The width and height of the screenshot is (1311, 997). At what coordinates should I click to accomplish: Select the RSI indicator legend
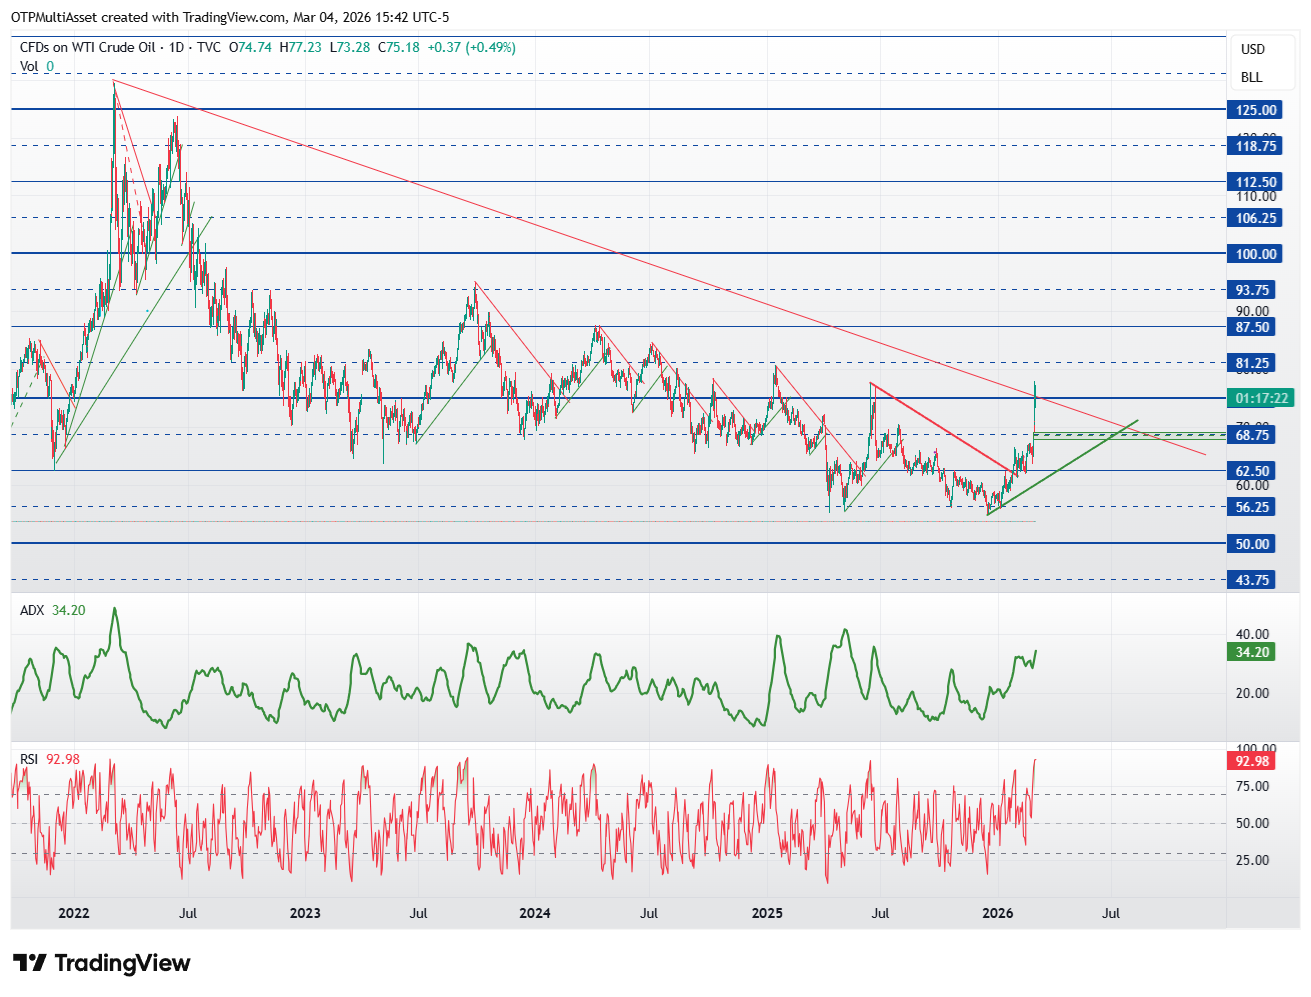[x=50, y=759]
